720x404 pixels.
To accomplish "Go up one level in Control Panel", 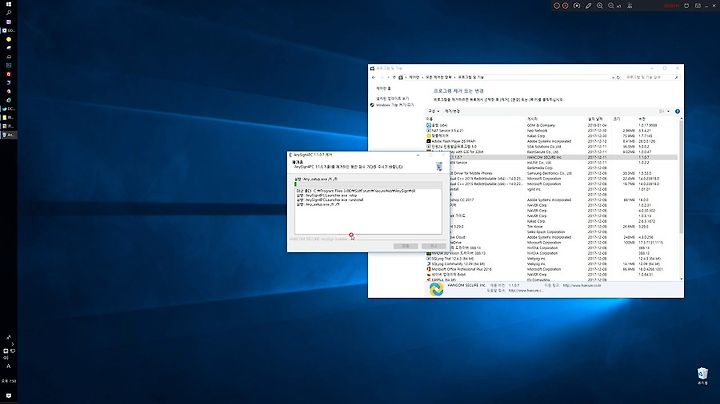I will 394,78.
